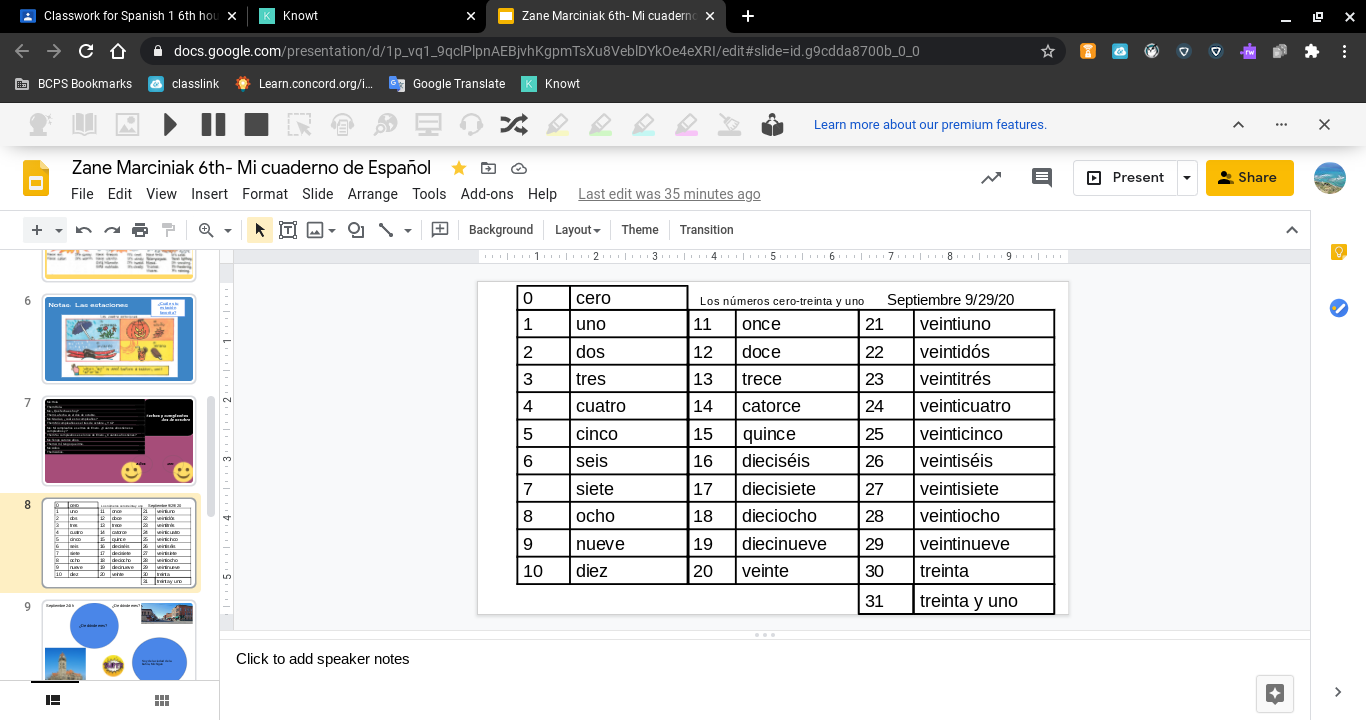Dismiss the Read&Write toolbar with X
Screen dimensions: 1366x720
(1324, 125)
